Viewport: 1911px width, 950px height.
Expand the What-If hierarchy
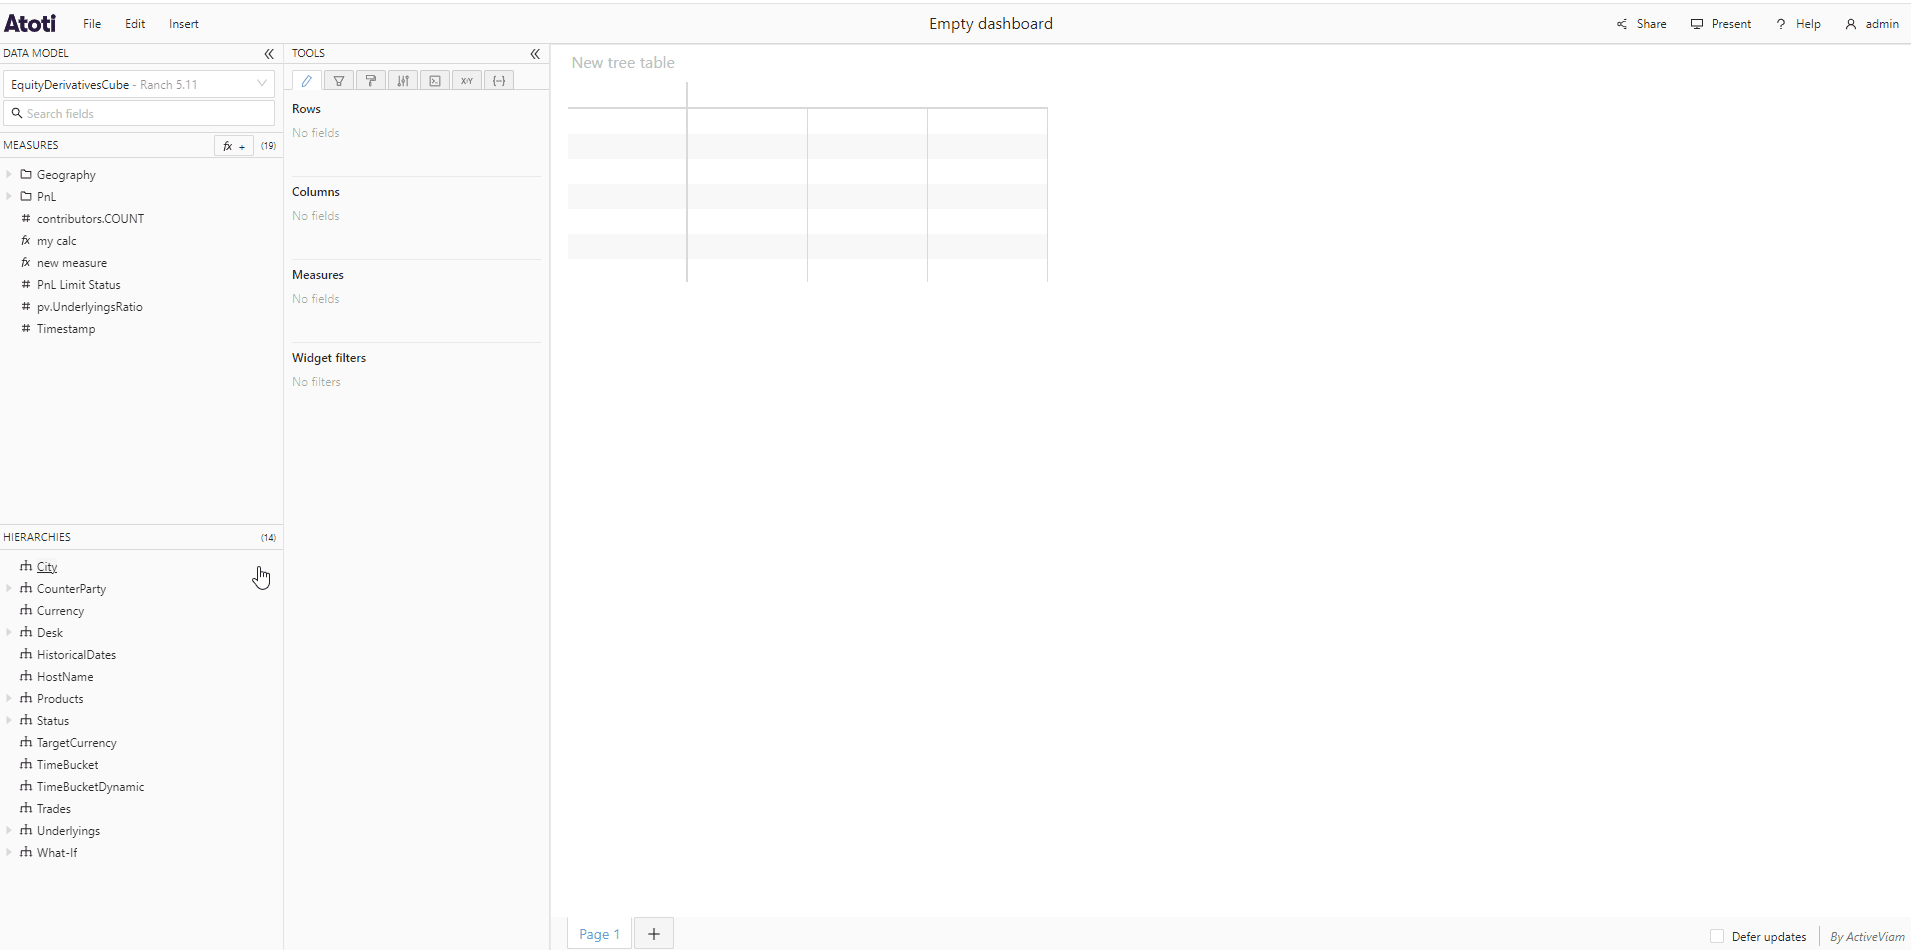(x=9, y=852)
